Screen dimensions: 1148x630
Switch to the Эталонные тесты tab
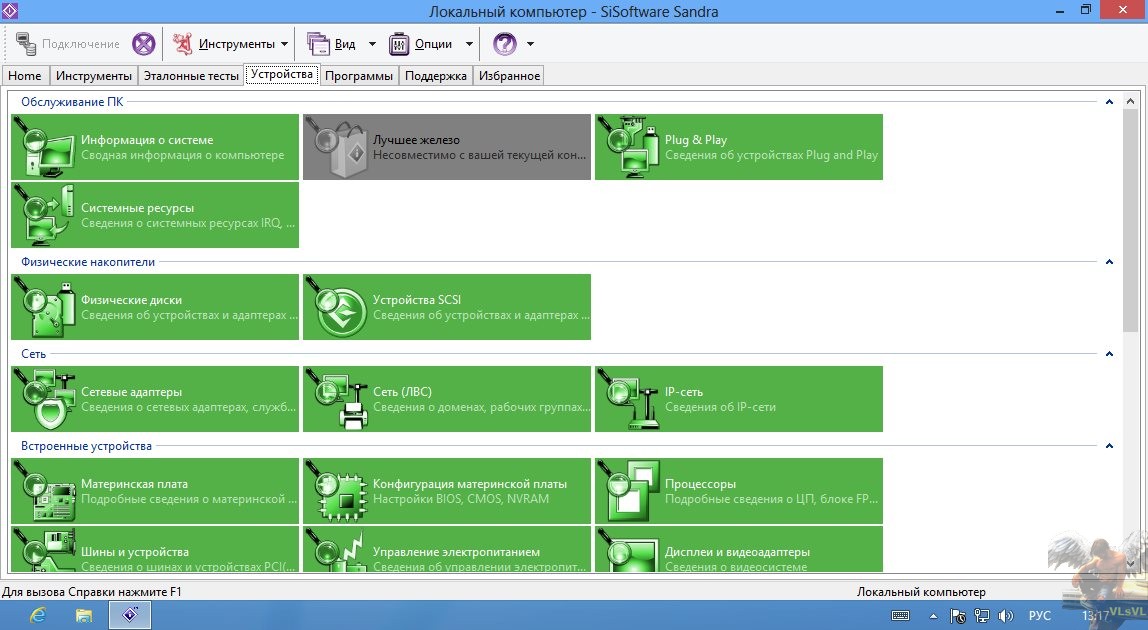191,75
